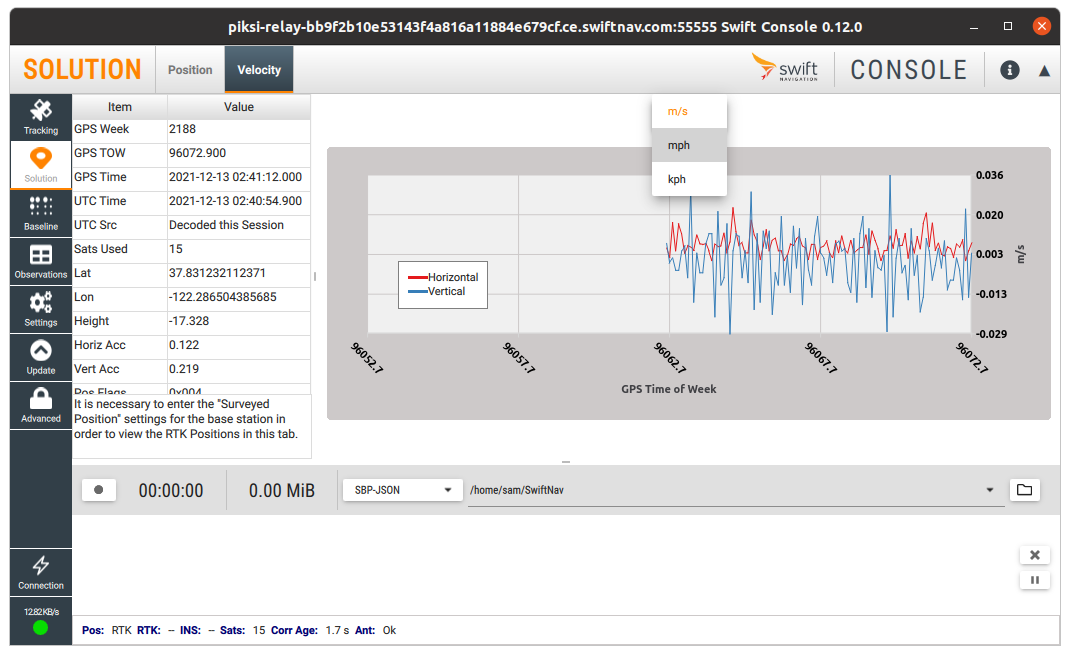The width and height of the screenshot is (1070, 655).
Task: Open the Advanced lock panel
Action: 41,405
